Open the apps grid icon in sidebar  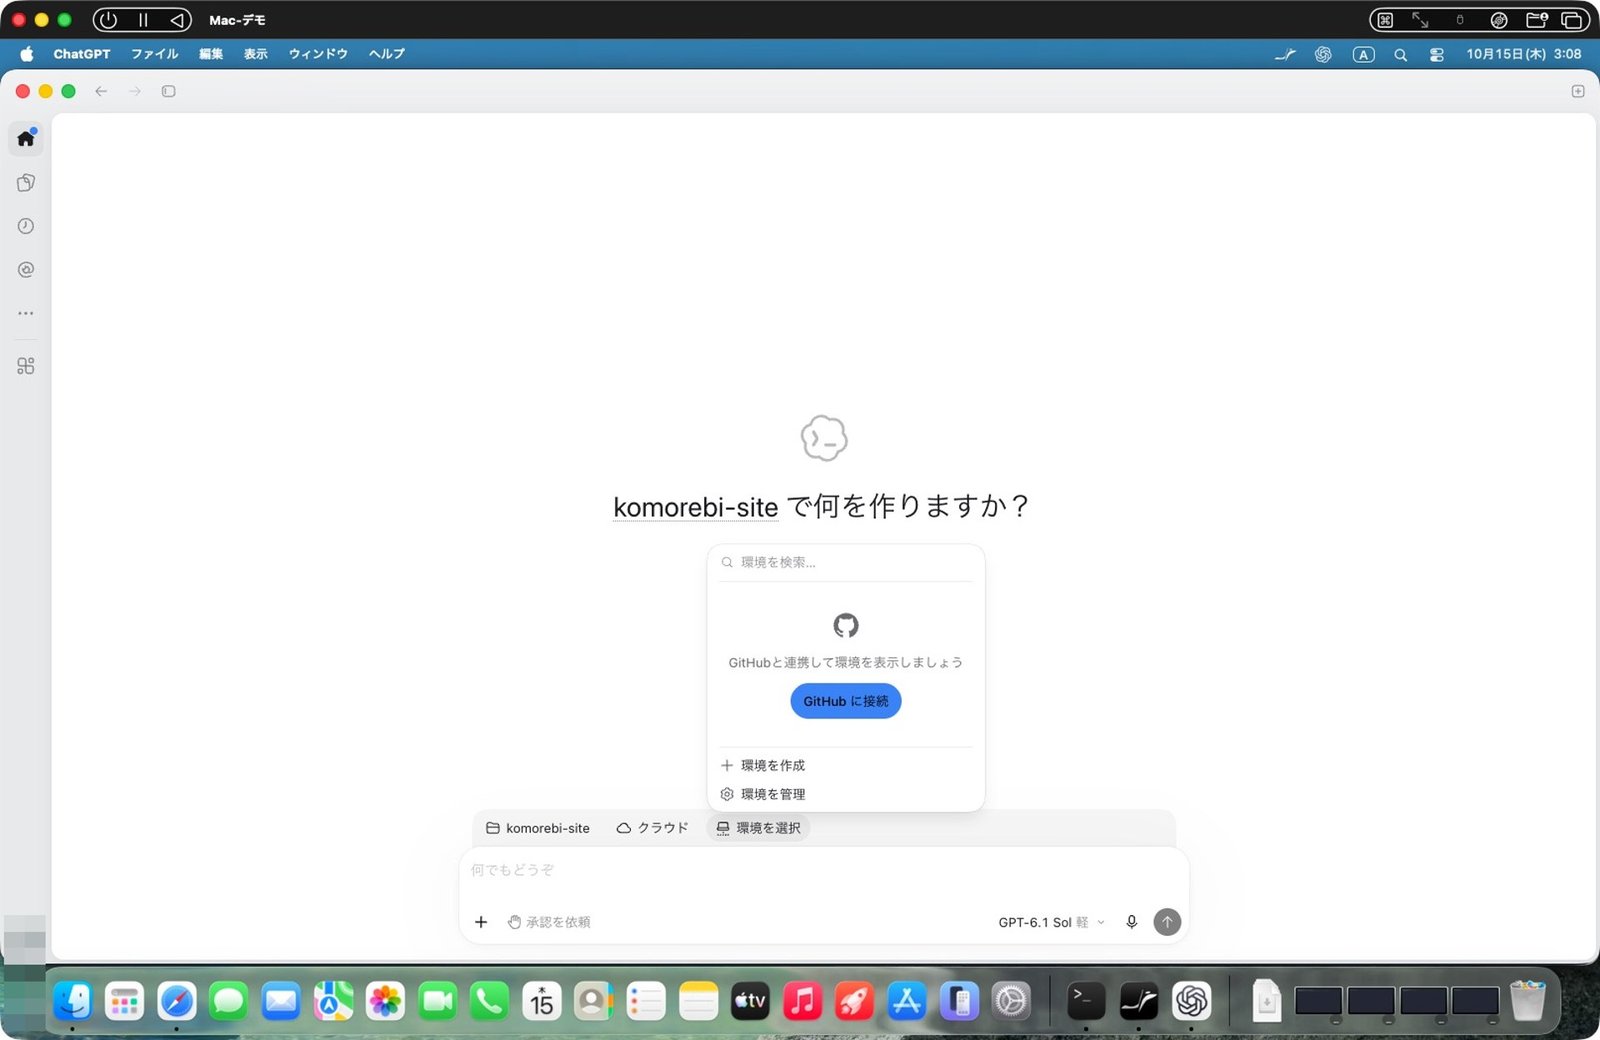pos(26,366)
